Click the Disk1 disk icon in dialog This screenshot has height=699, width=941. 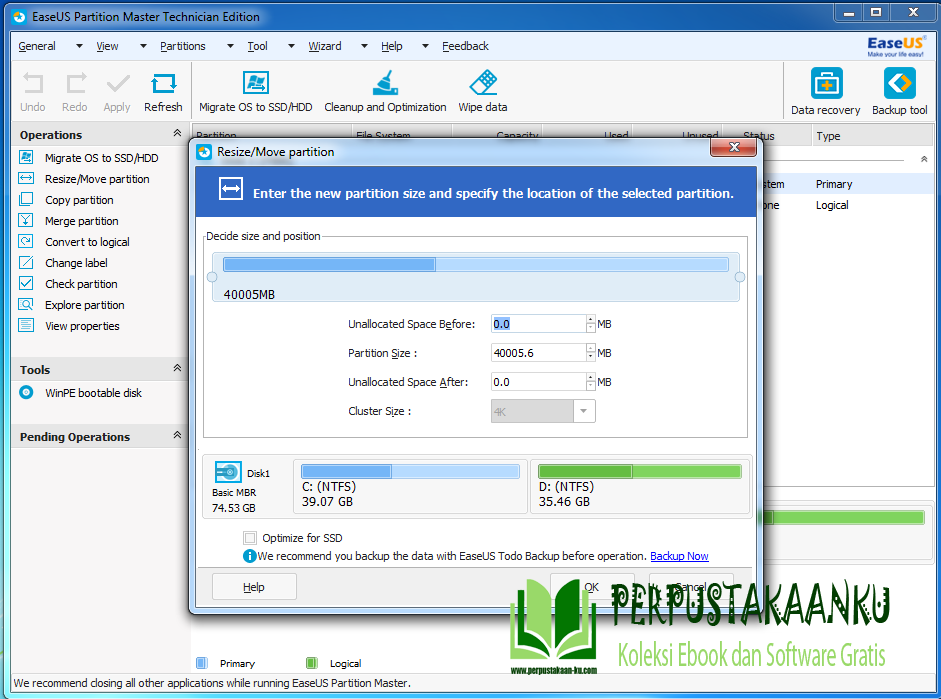pos(228,472)
